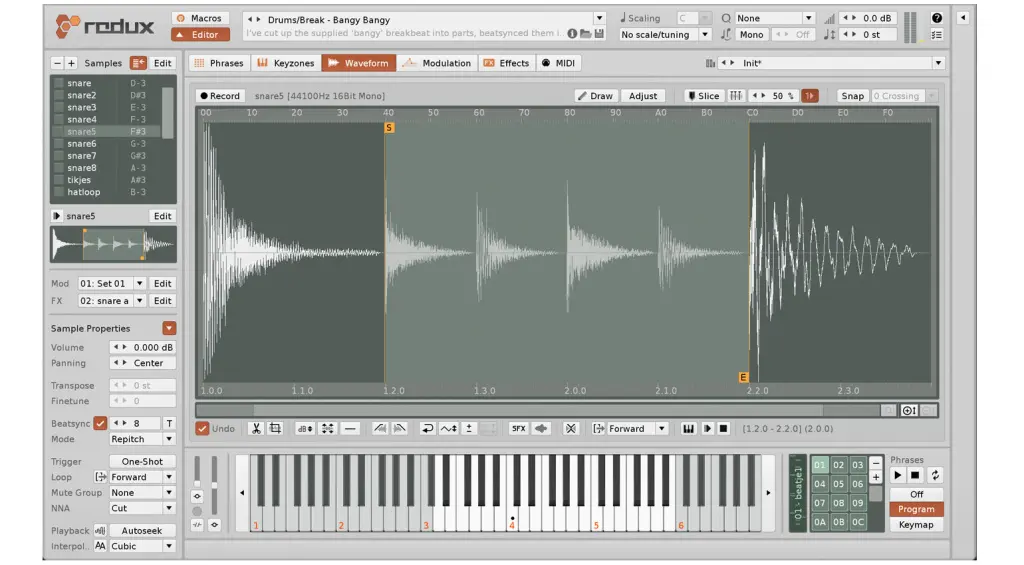Click the crop/trim selection icon
The image size is (1024, 565).
(275, 429)
